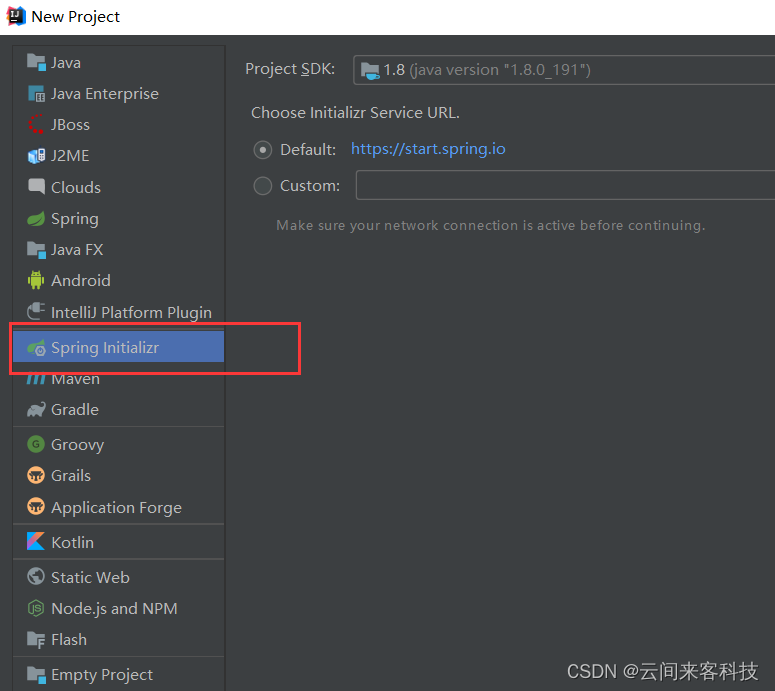Click the IntelliJ Platform Plugin icon
Image resolution: width=775 pixels, height=691 pixels.
pos(36,311)
